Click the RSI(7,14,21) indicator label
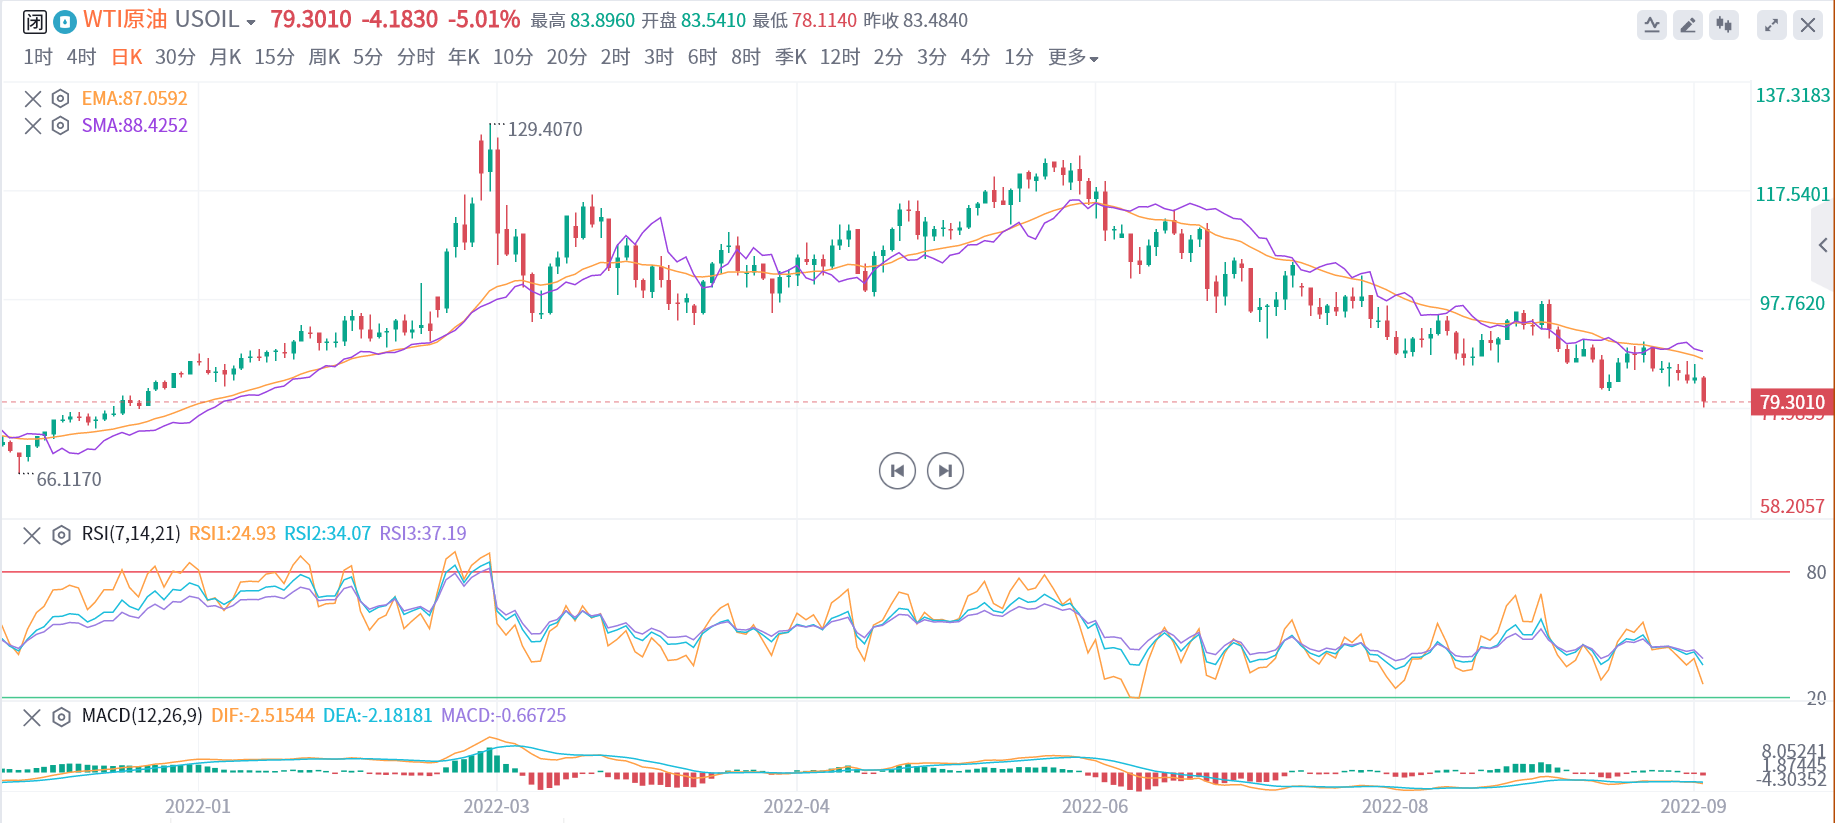Viewport: 1835px width, 823px height. (x=131, y=534)
